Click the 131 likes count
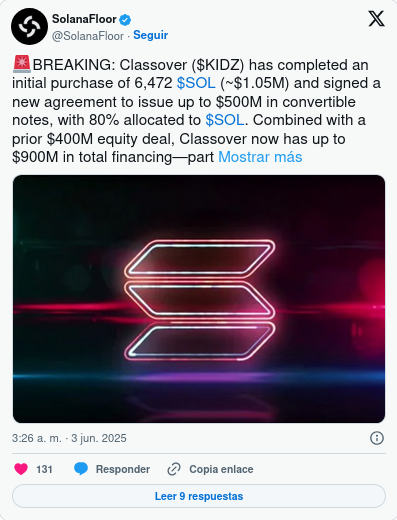 pyautogui.click(x=44, y=469)
